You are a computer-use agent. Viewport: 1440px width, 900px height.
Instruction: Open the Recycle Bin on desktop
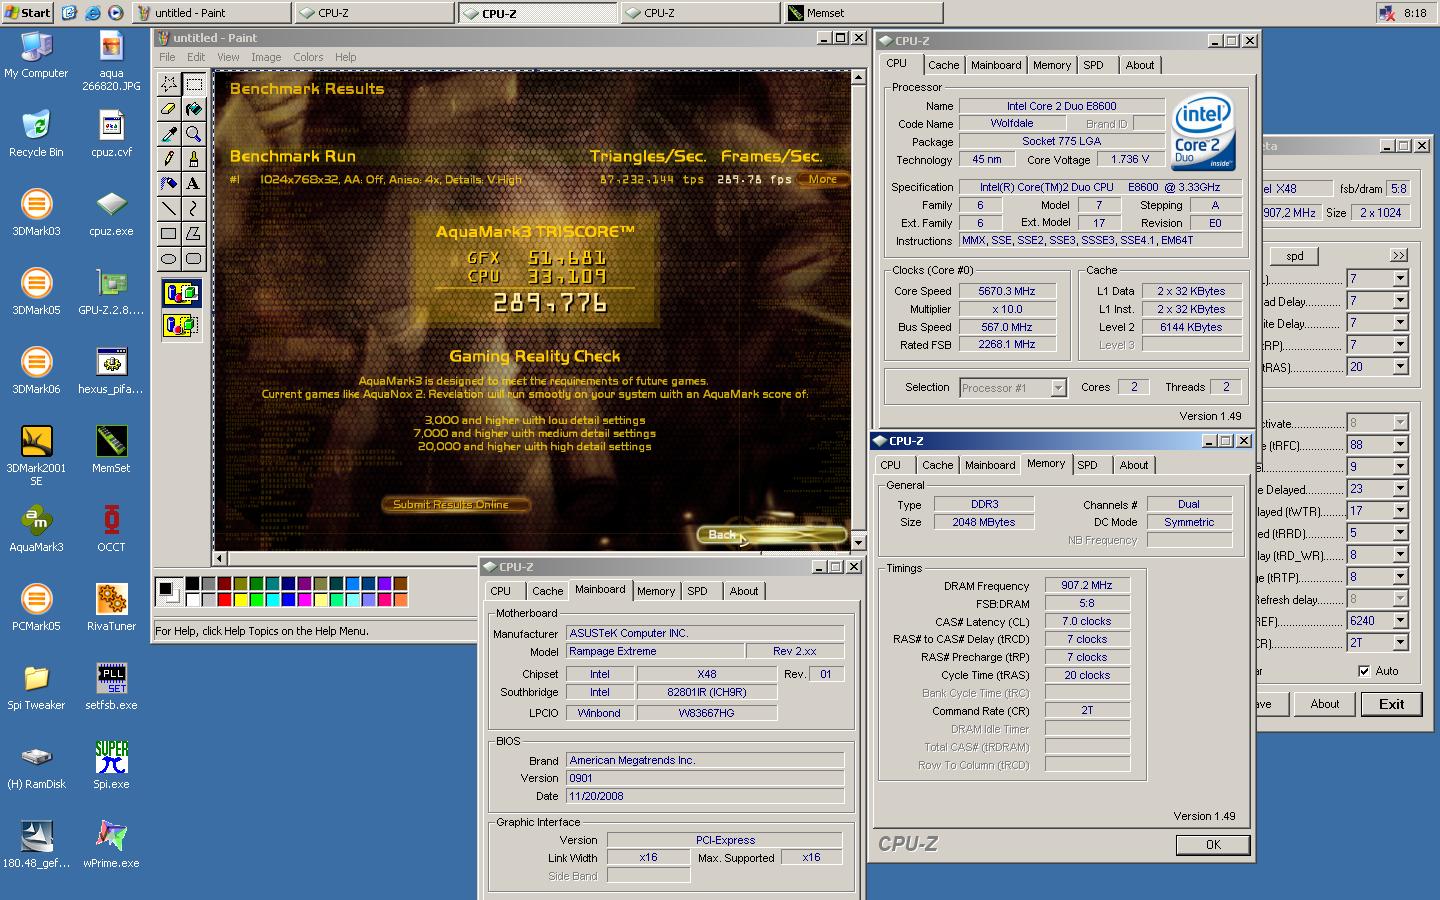point(36,133)
